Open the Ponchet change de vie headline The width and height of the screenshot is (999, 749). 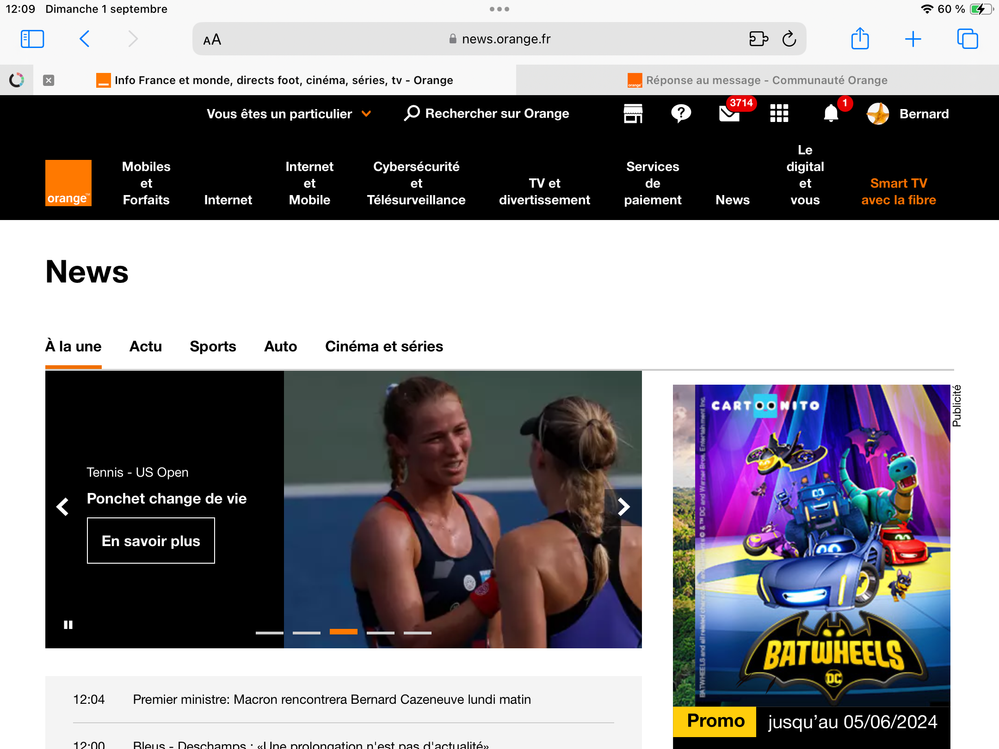166,499
